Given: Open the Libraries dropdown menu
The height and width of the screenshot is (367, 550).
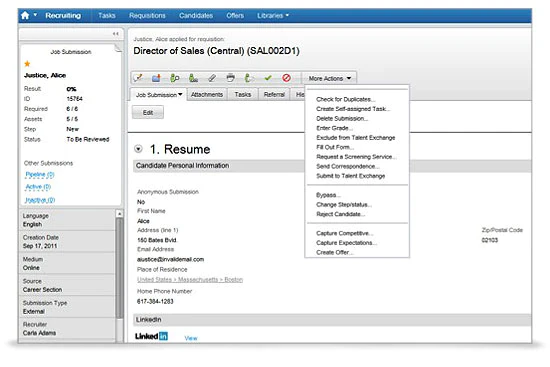Looking at the screenshot, I should tap(273, 15).
